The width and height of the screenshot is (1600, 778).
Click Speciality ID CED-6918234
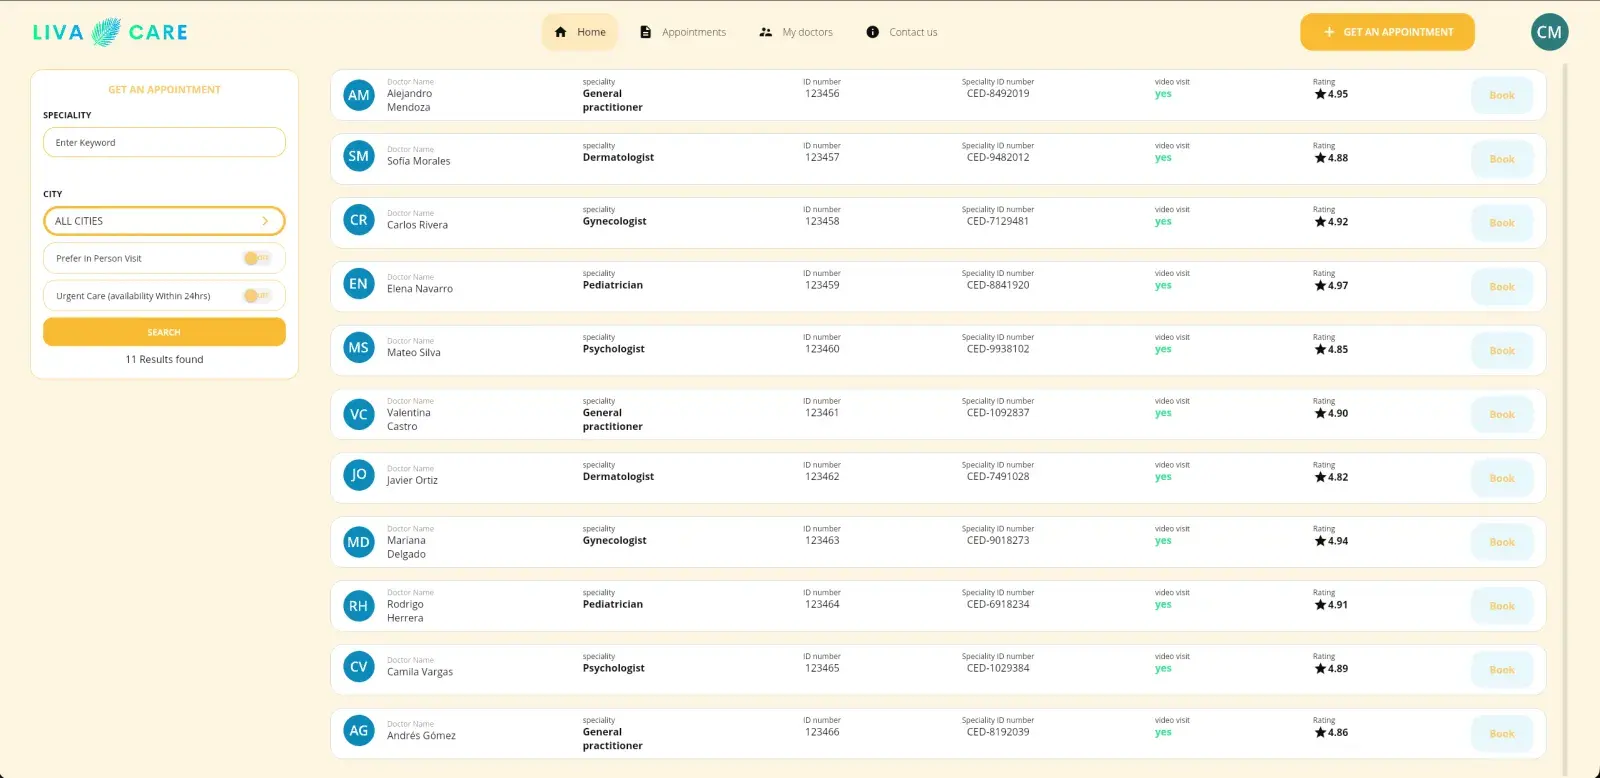[x=998, y=605]
